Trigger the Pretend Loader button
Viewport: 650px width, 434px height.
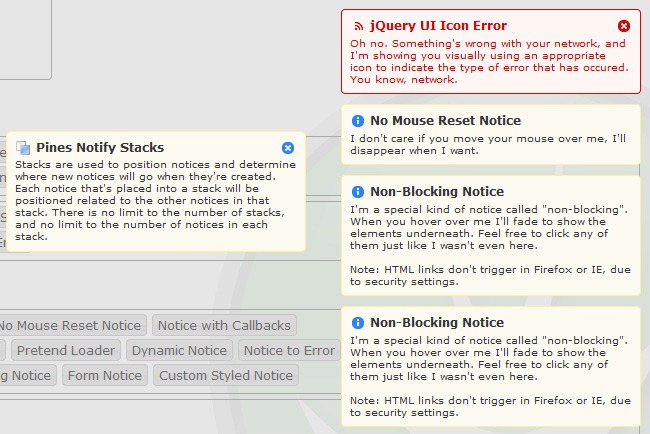pyautogui.click(x=66, y=350)
